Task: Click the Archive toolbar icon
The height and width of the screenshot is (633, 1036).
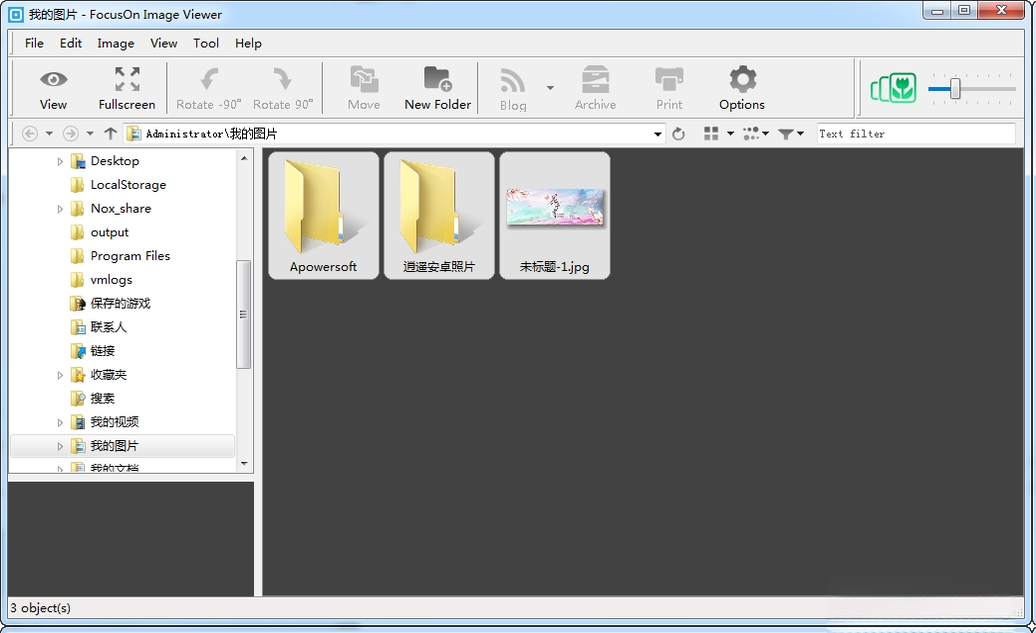Action: click(595, 79)
